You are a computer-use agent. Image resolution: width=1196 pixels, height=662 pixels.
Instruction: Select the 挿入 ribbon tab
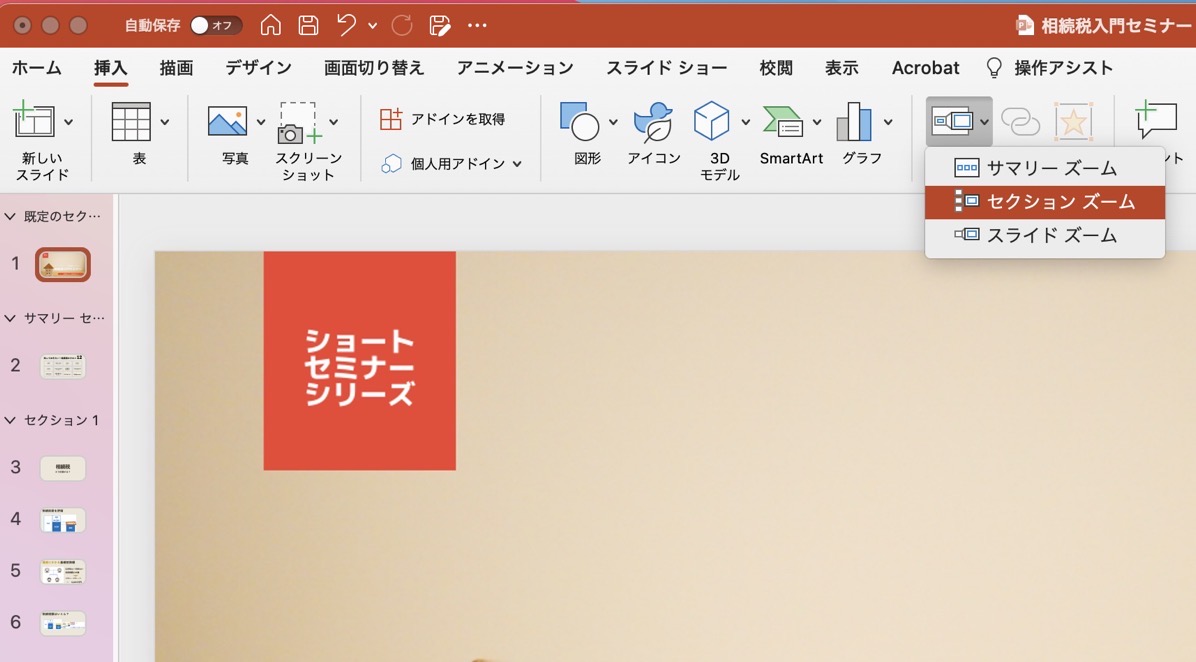tap(111, 68)
